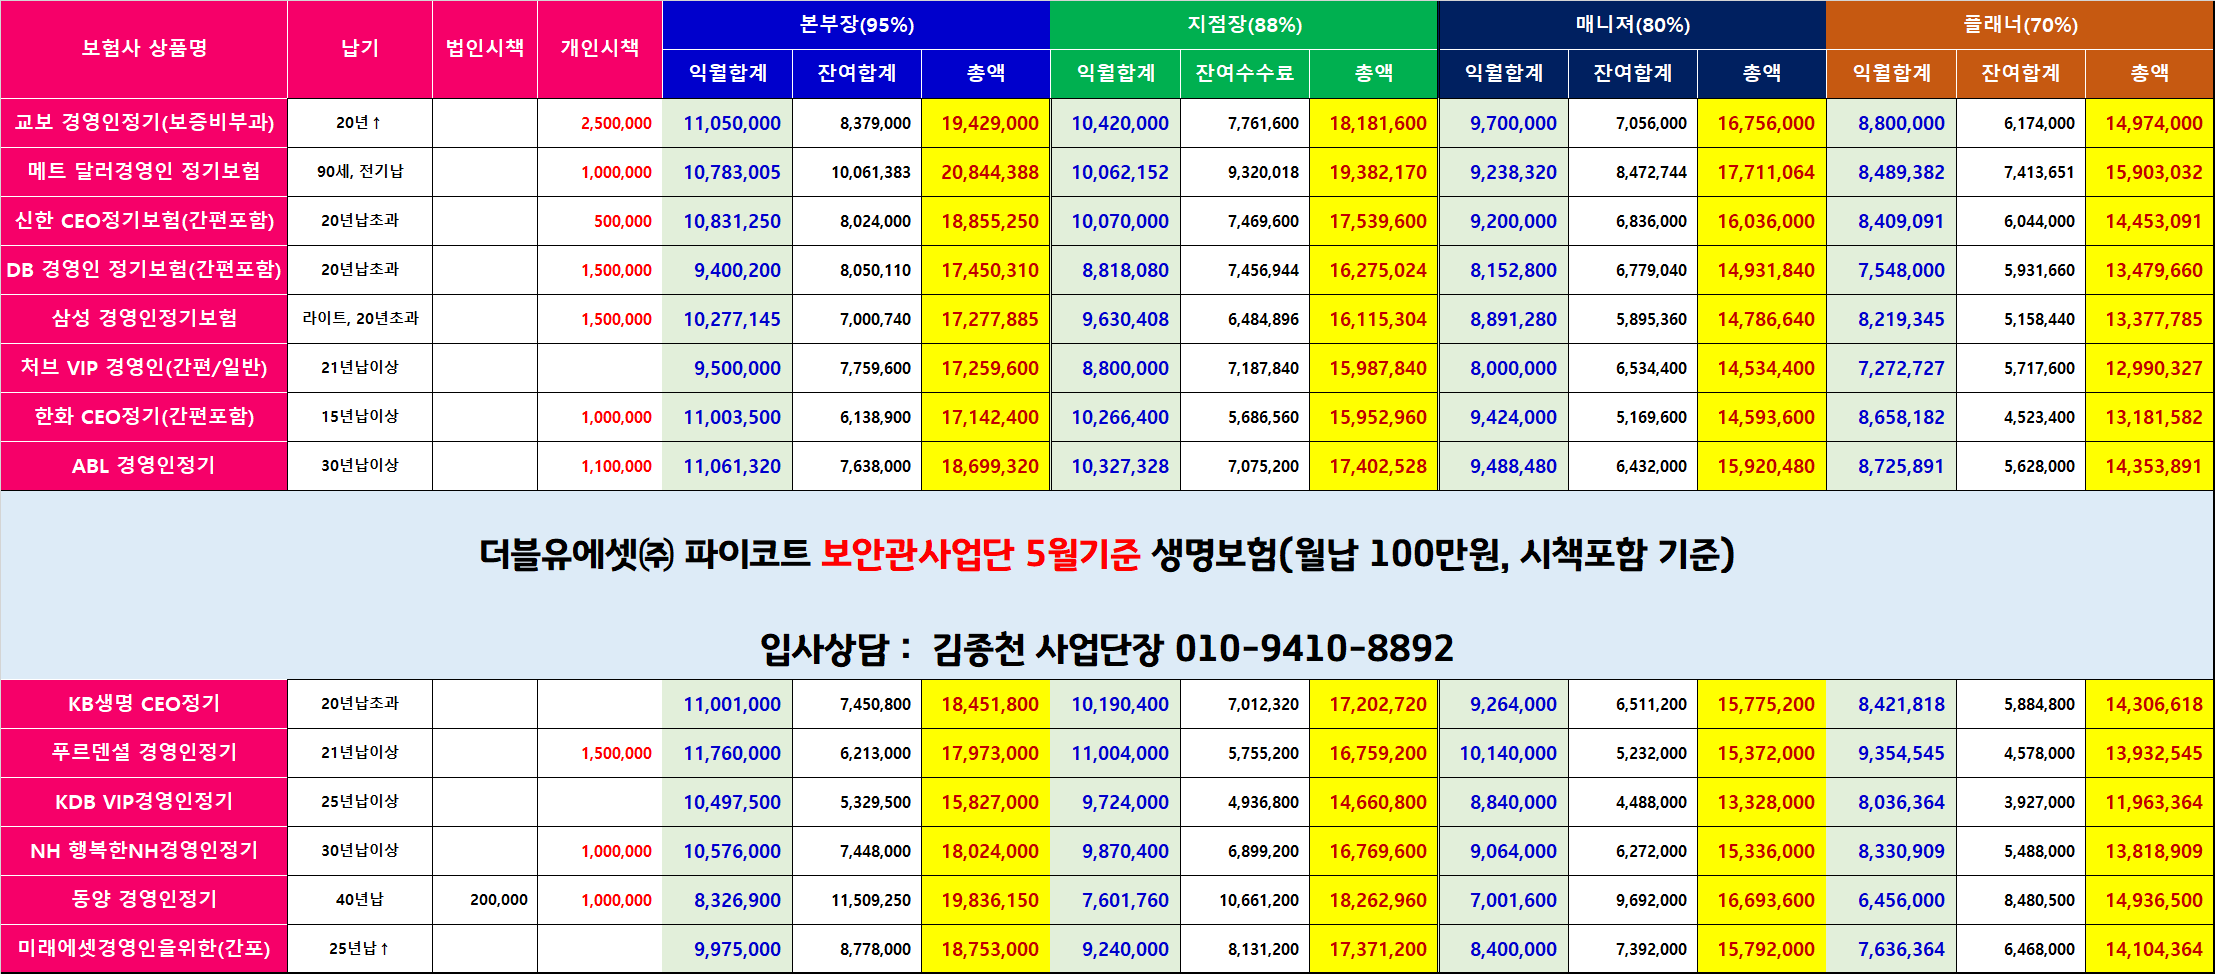Viewport: 2215px width, 974px height.
Task: Click the '개인시책' column header
Action: [x=600, y=49]
